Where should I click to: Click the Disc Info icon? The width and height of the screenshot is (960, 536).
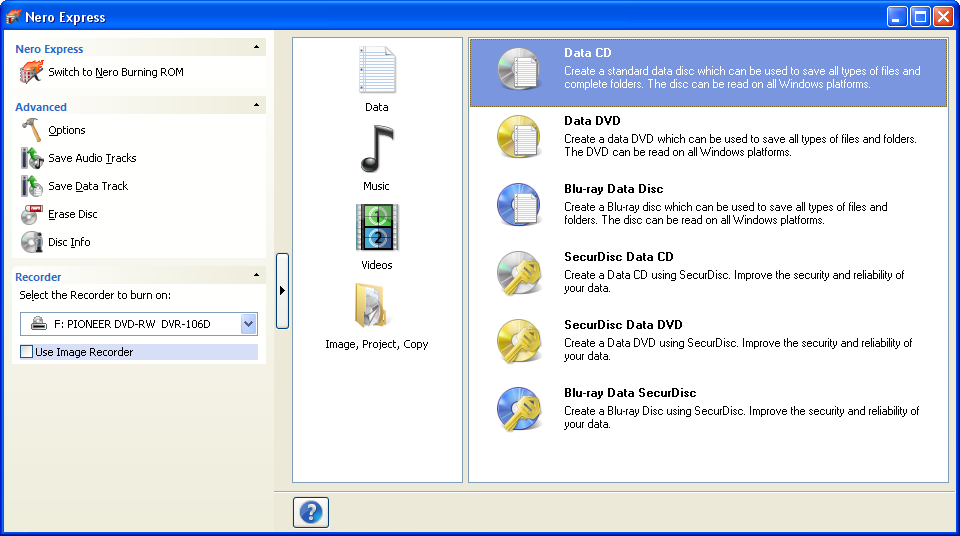click(32, 242)
